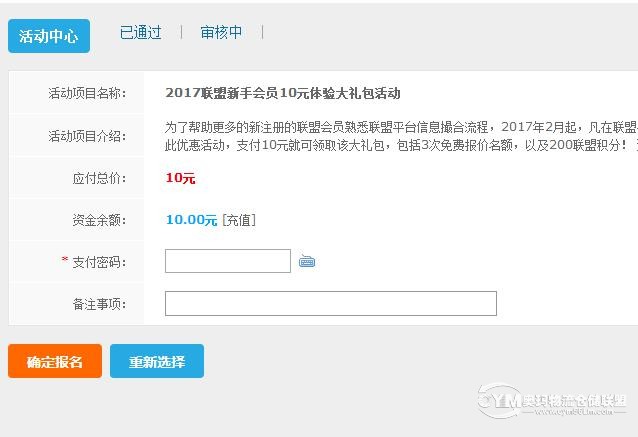Click the 活动中心 blue header button
The height and width of the screenshot is (437, 638).
point(49,36)
